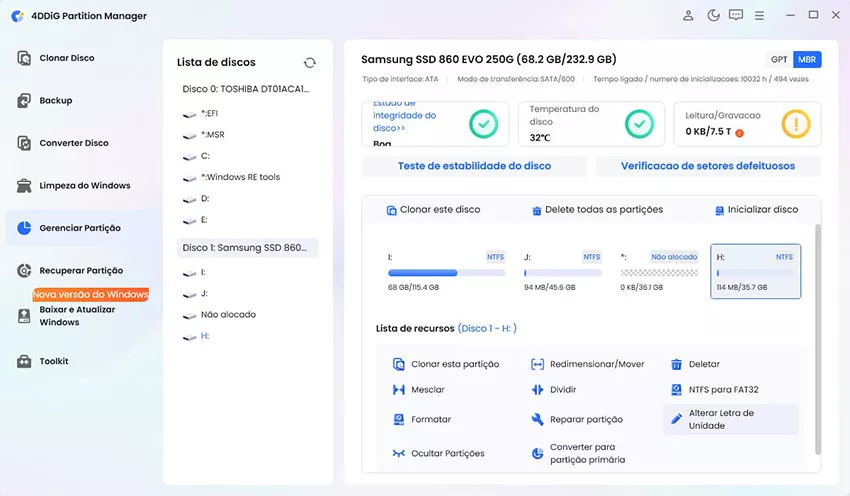850x496 pixels.
Task: Click Inicializar disco
Action: click(756, 210)
